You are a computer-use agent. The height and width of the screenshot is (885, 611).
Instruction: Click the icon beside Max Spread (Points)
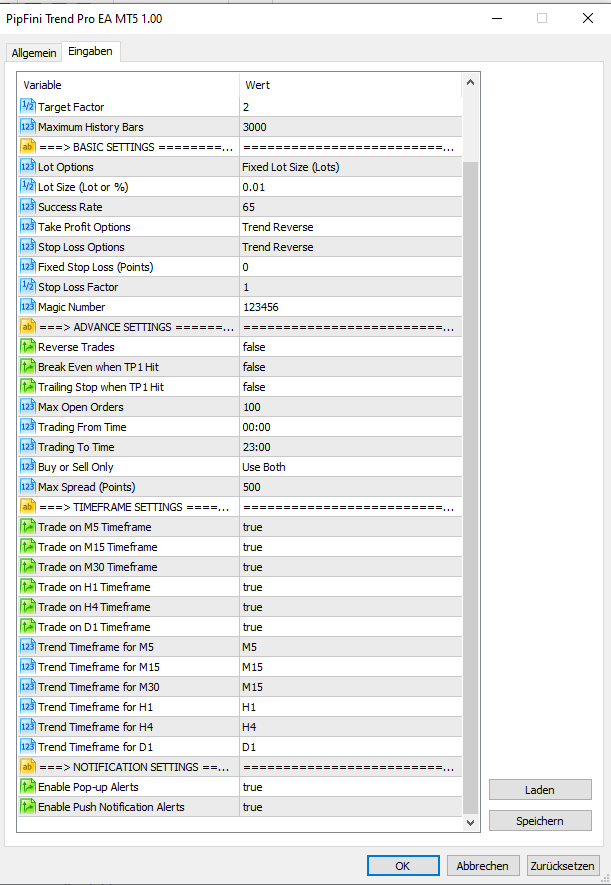tap(28, 487)
